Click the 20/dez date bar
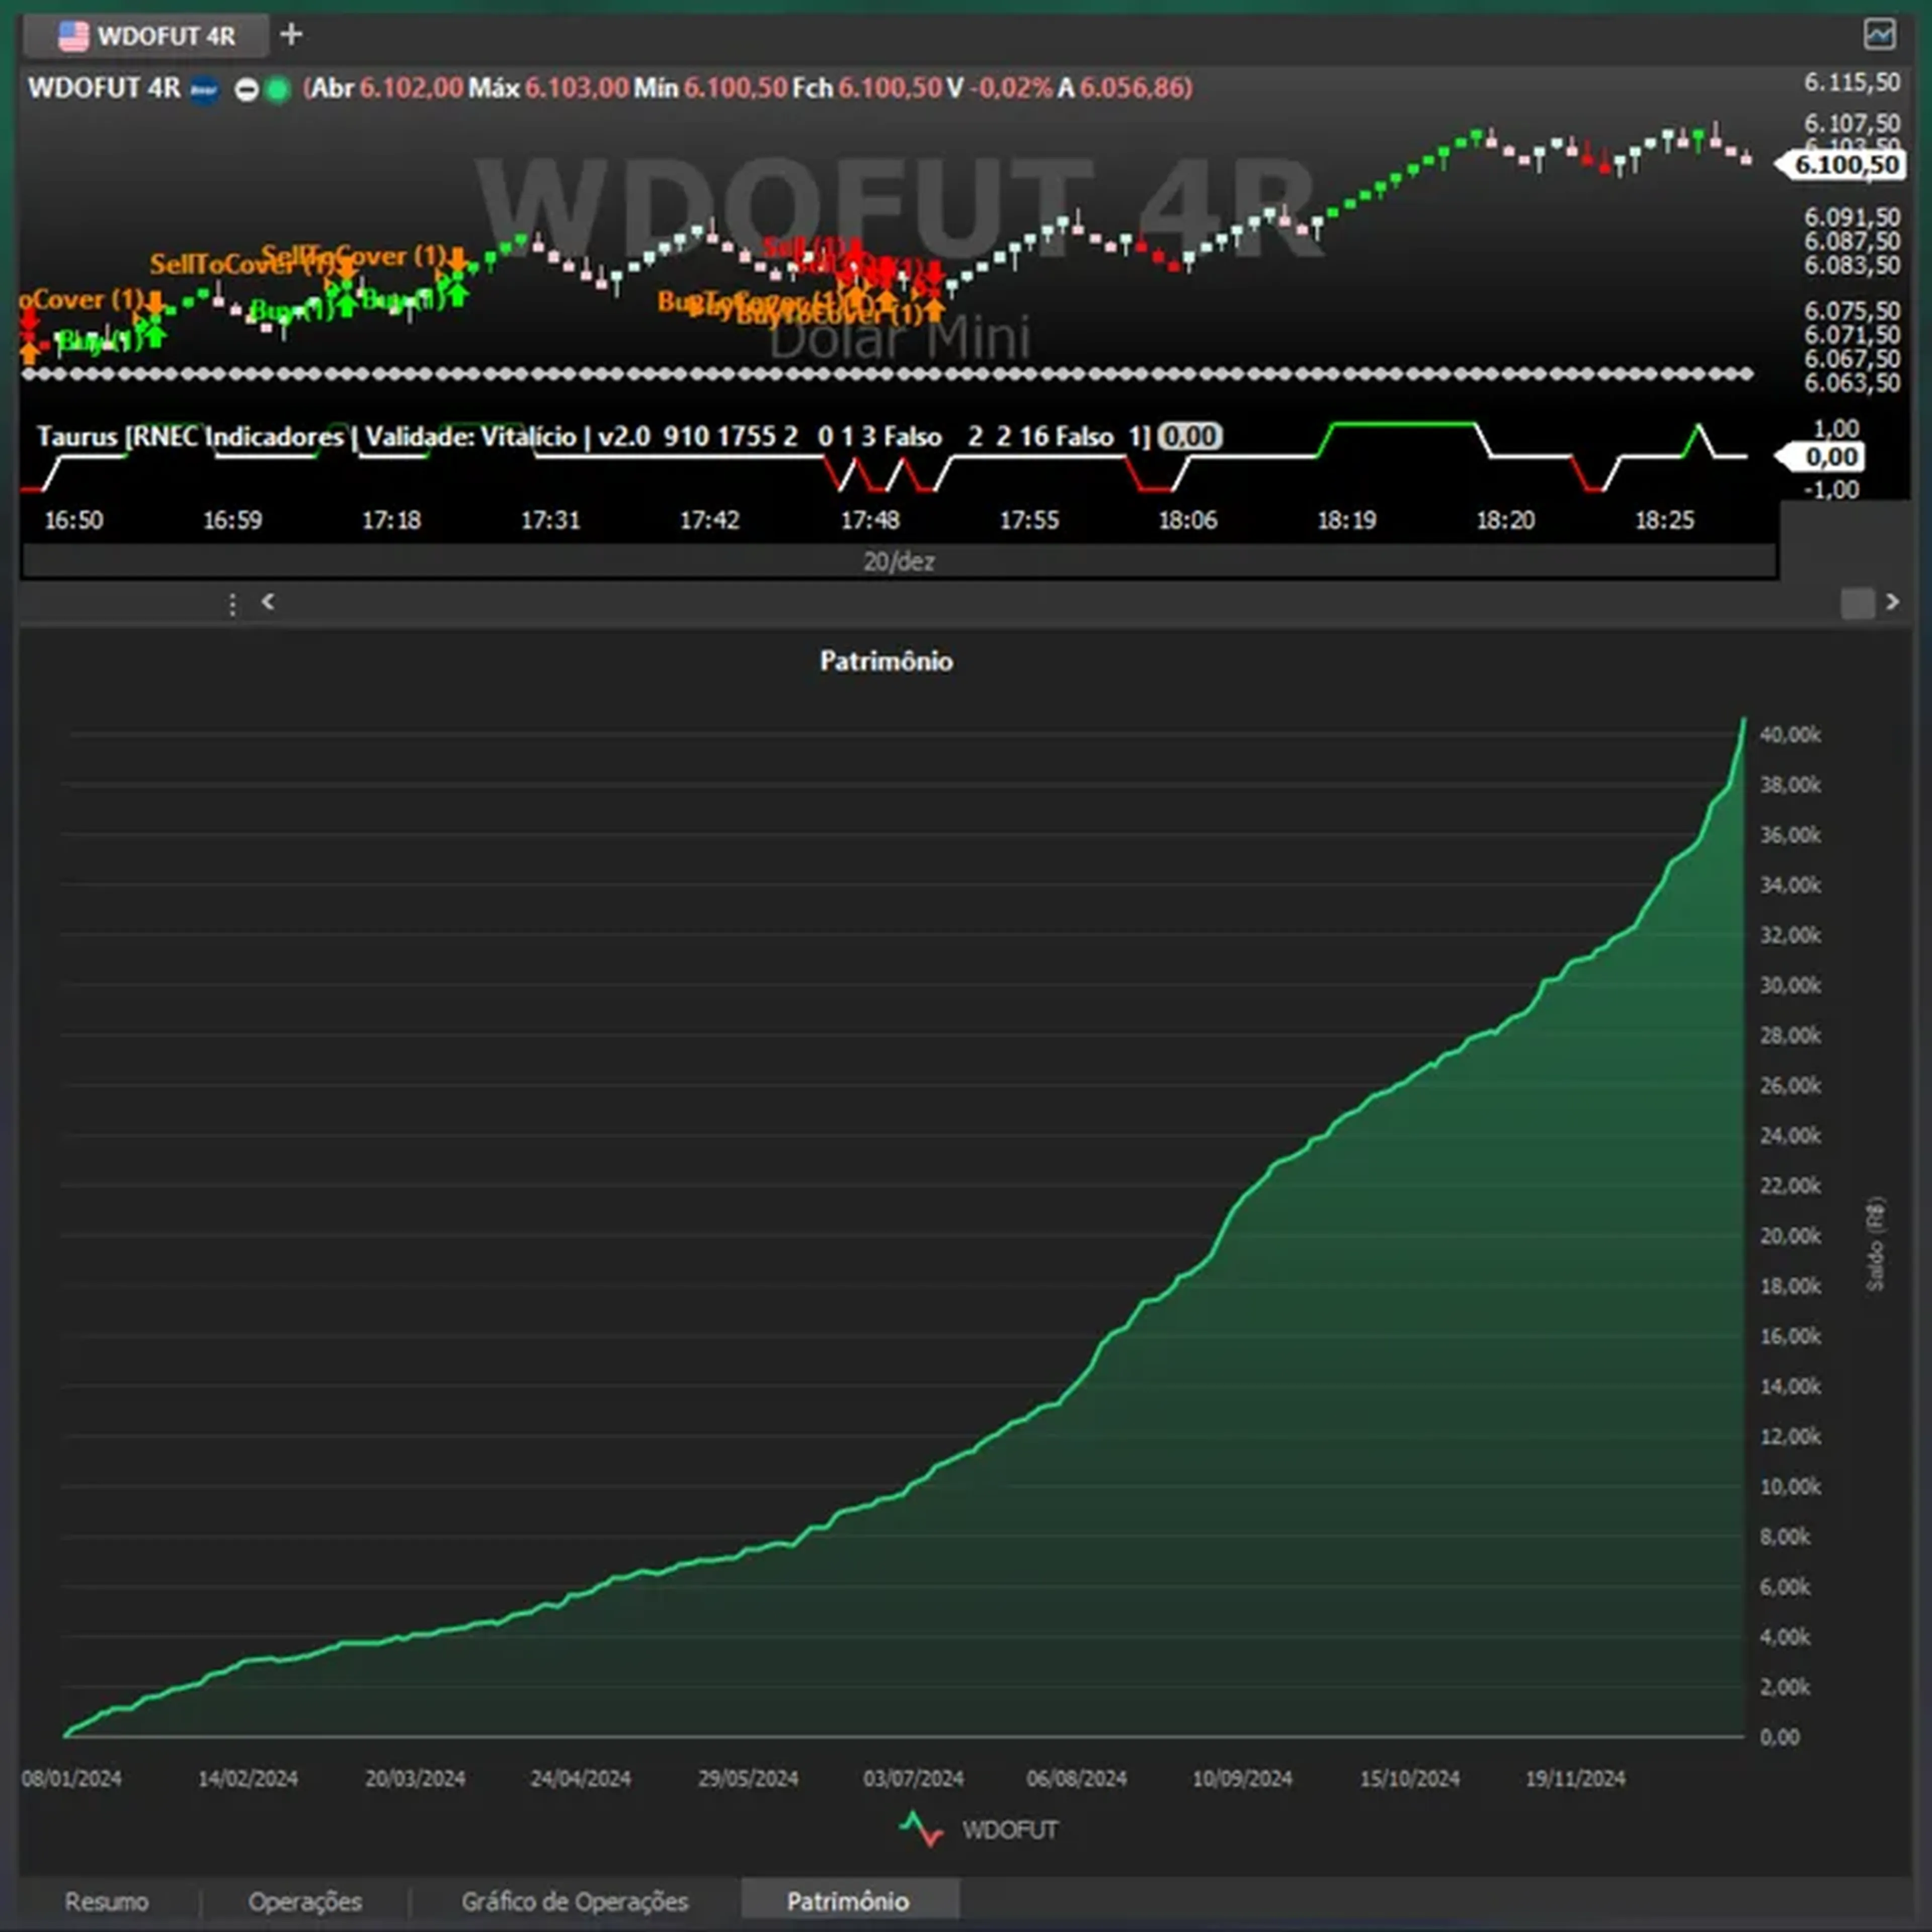The height and width of the screenshot is (1932, 1932). [x=898, y=561]
